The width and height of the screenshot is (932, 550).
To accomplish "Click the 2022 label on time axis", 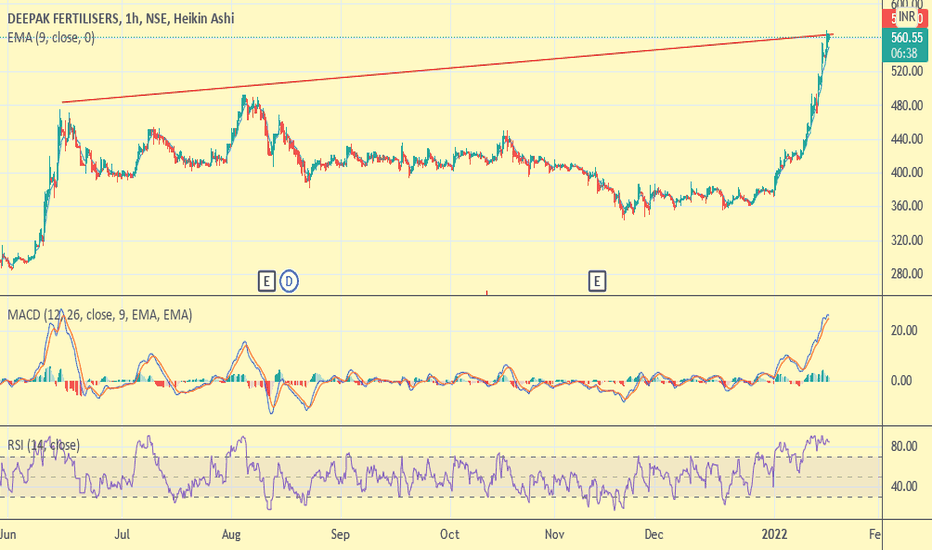I will 774,534.
